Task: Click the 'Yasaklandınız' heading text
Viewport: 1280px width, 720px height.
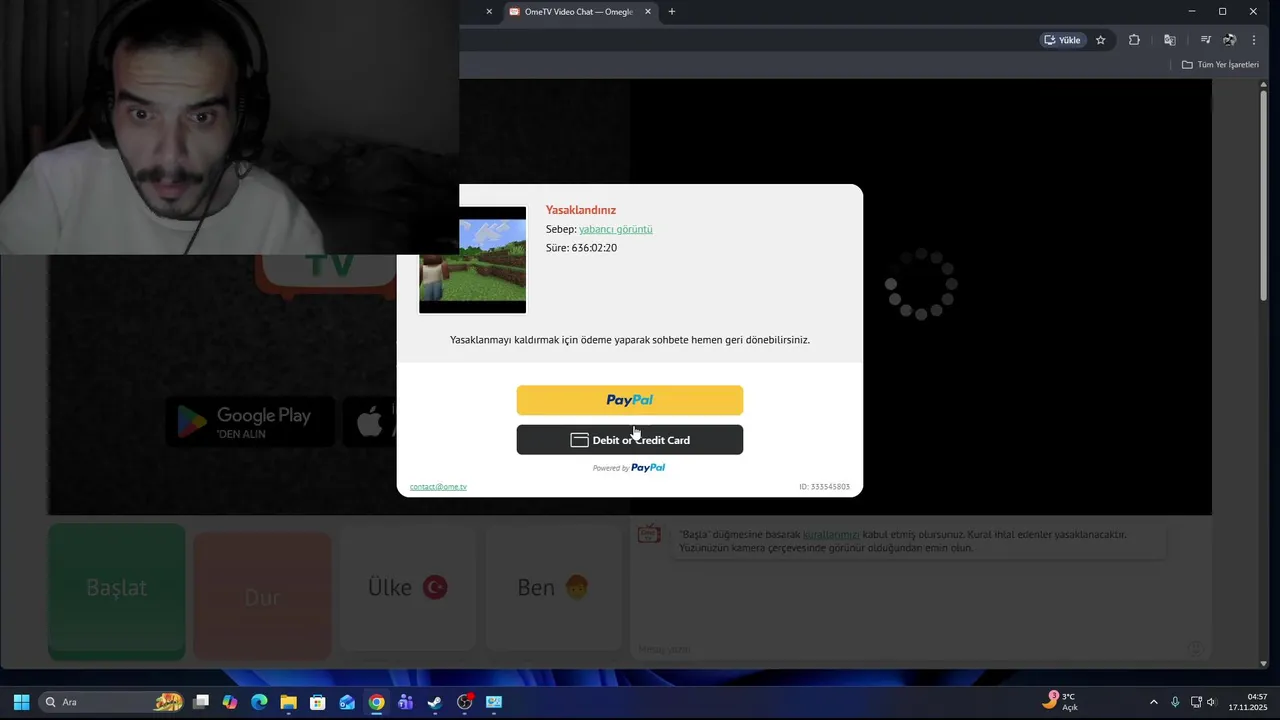Action: click(x=581, y=210)
